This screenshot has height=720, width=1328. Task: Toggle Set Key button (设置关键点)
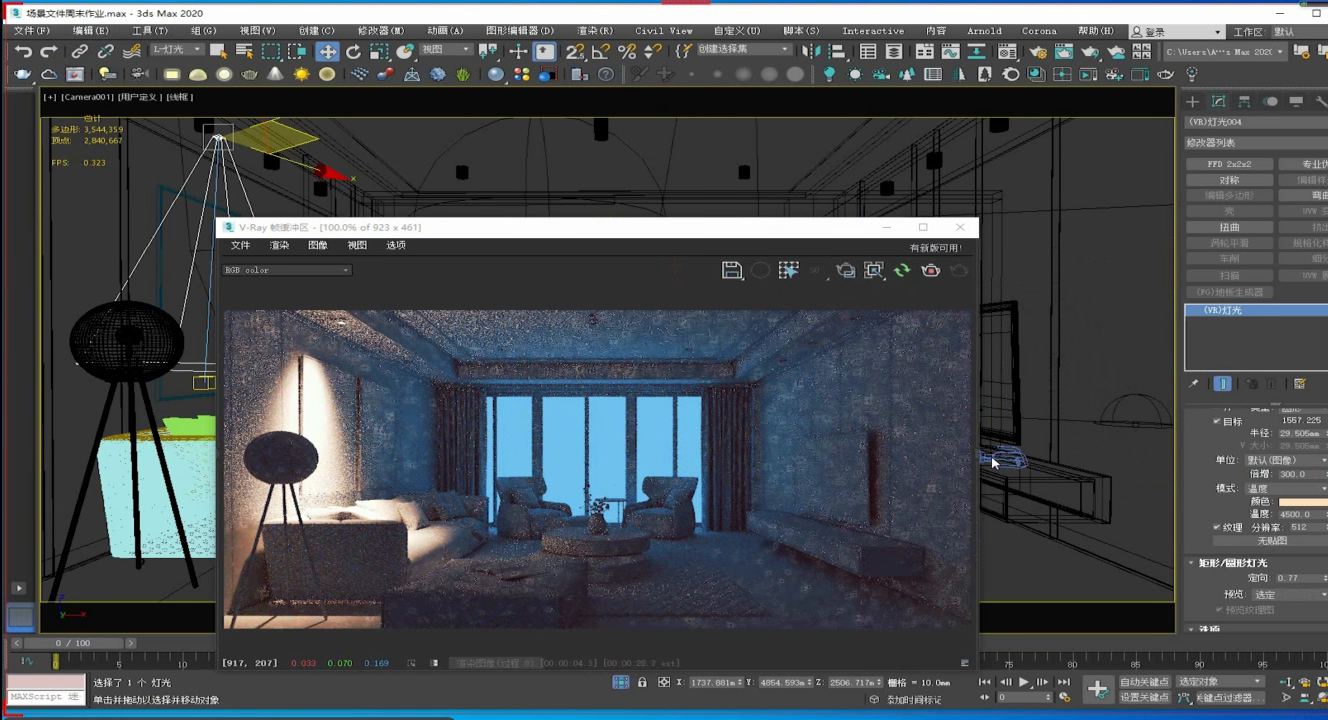click(x=1144, y=697)
